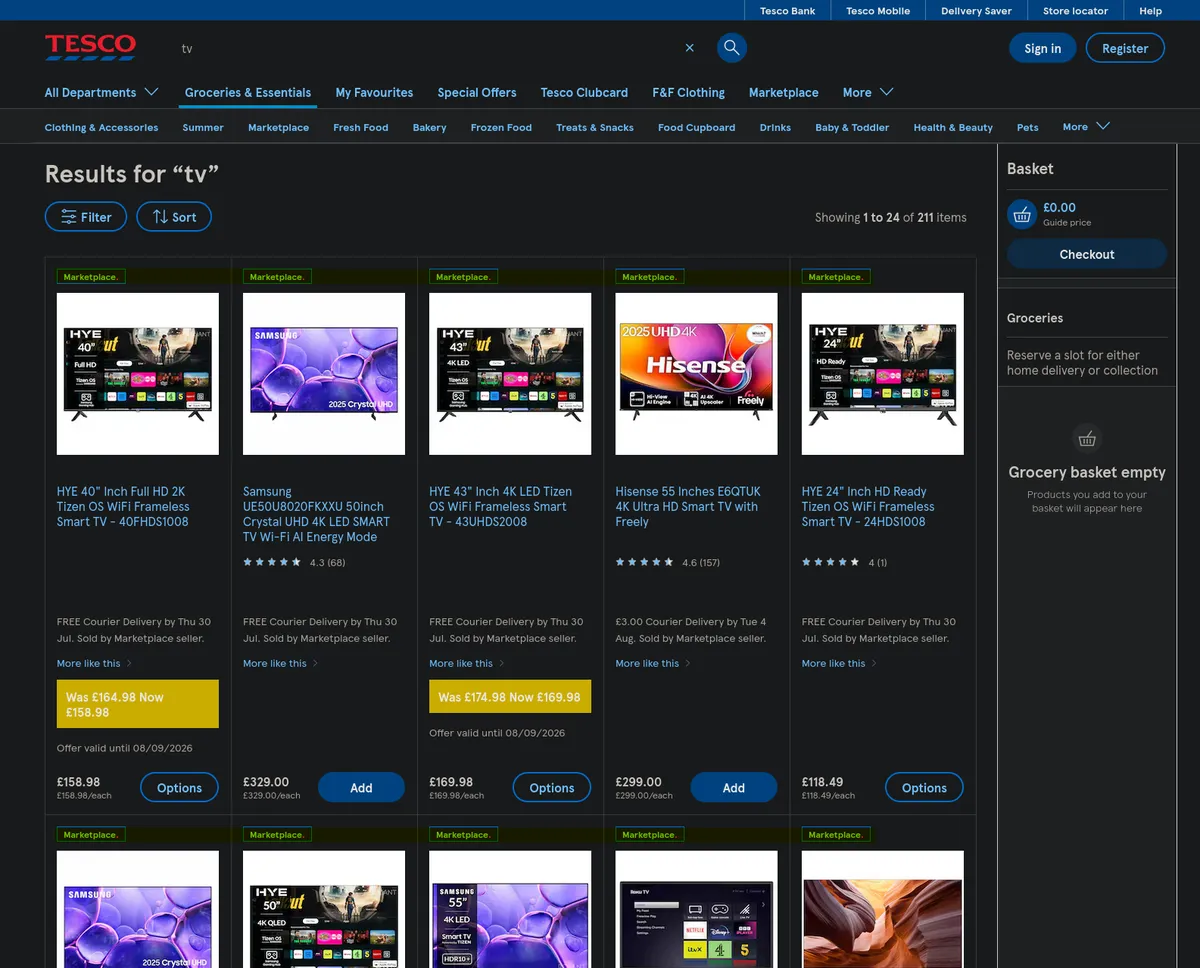Screen dimensions: 1200x968
Task: Open Treats & Snacks category
Action: 595,127
